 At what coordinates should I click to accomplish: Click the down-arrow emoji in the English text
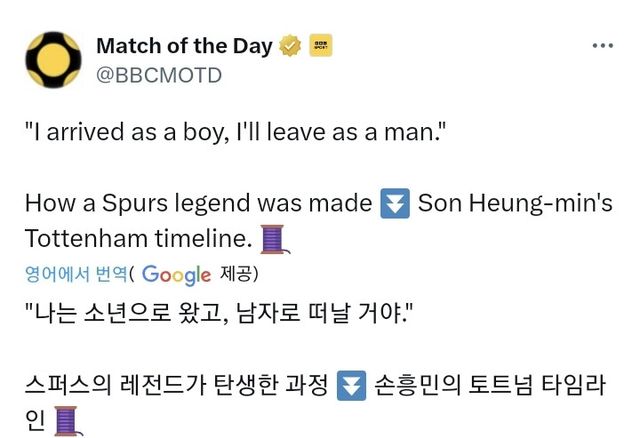(x=396, y=204)
